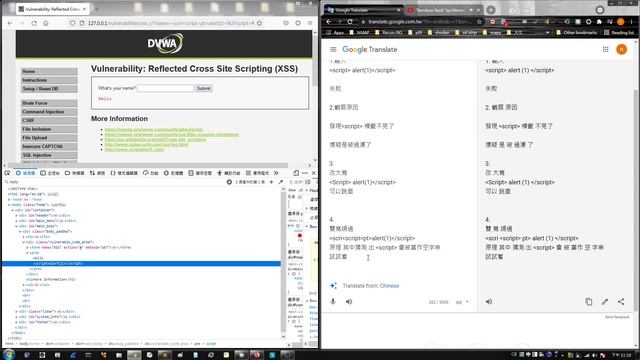Open SQL Injection vulnerability page

click(x=49, y=155)
